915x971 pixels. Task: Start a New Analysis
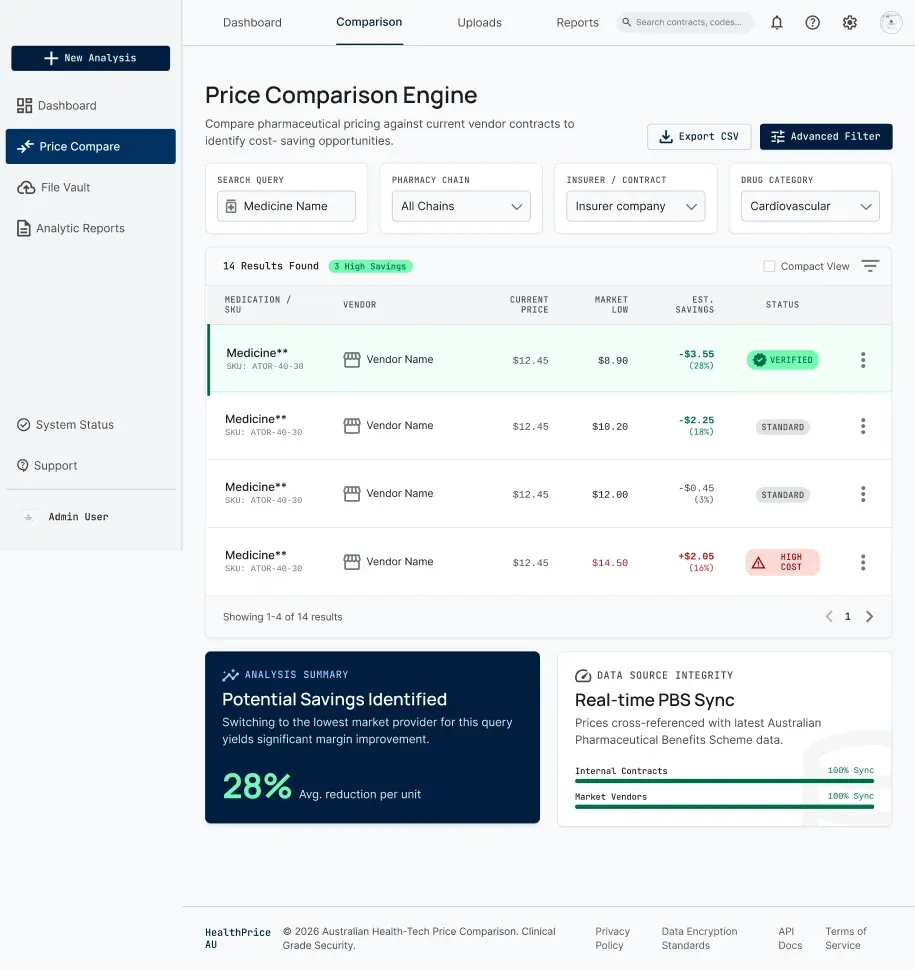click(x=90, y=58)
